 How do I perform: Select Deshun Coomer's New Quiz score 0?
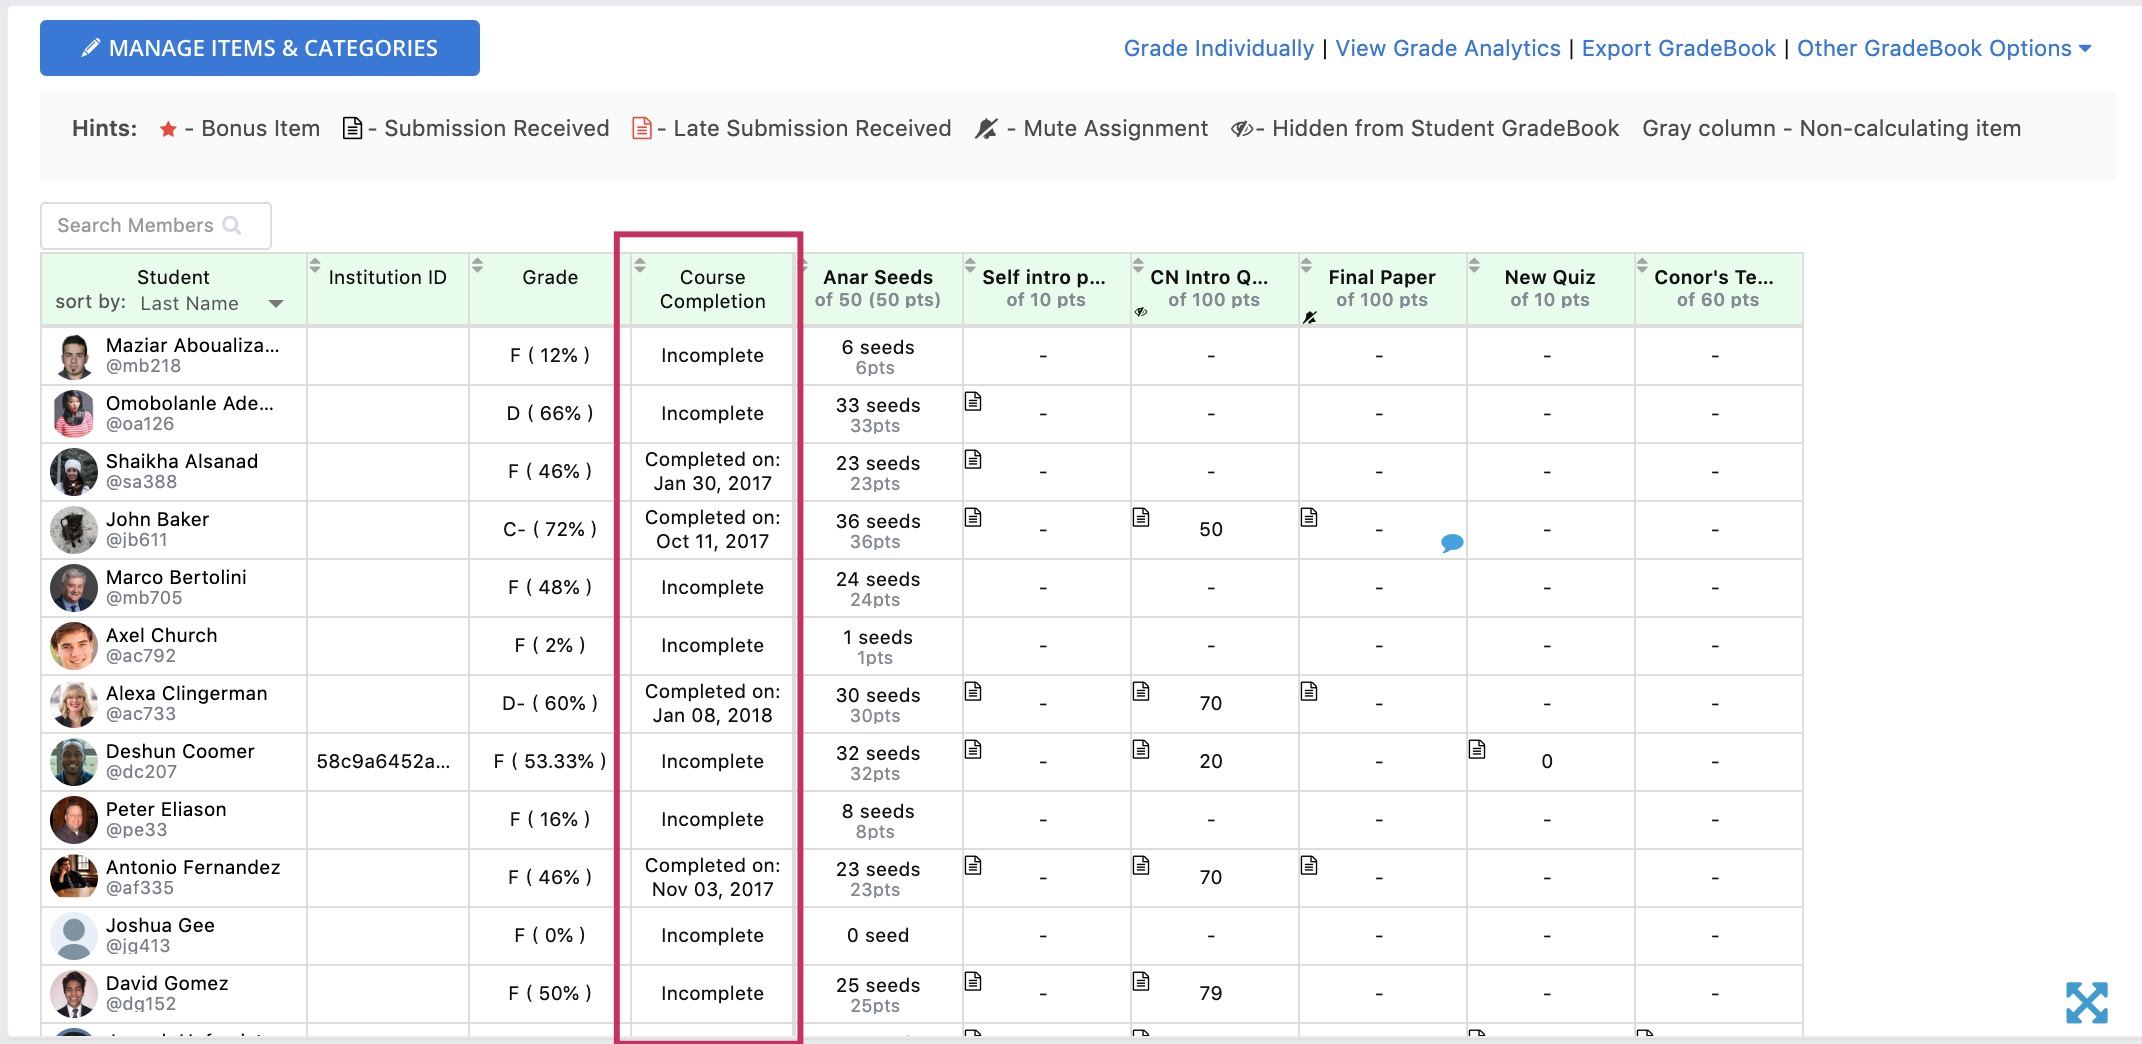(x=1547, y=761)
